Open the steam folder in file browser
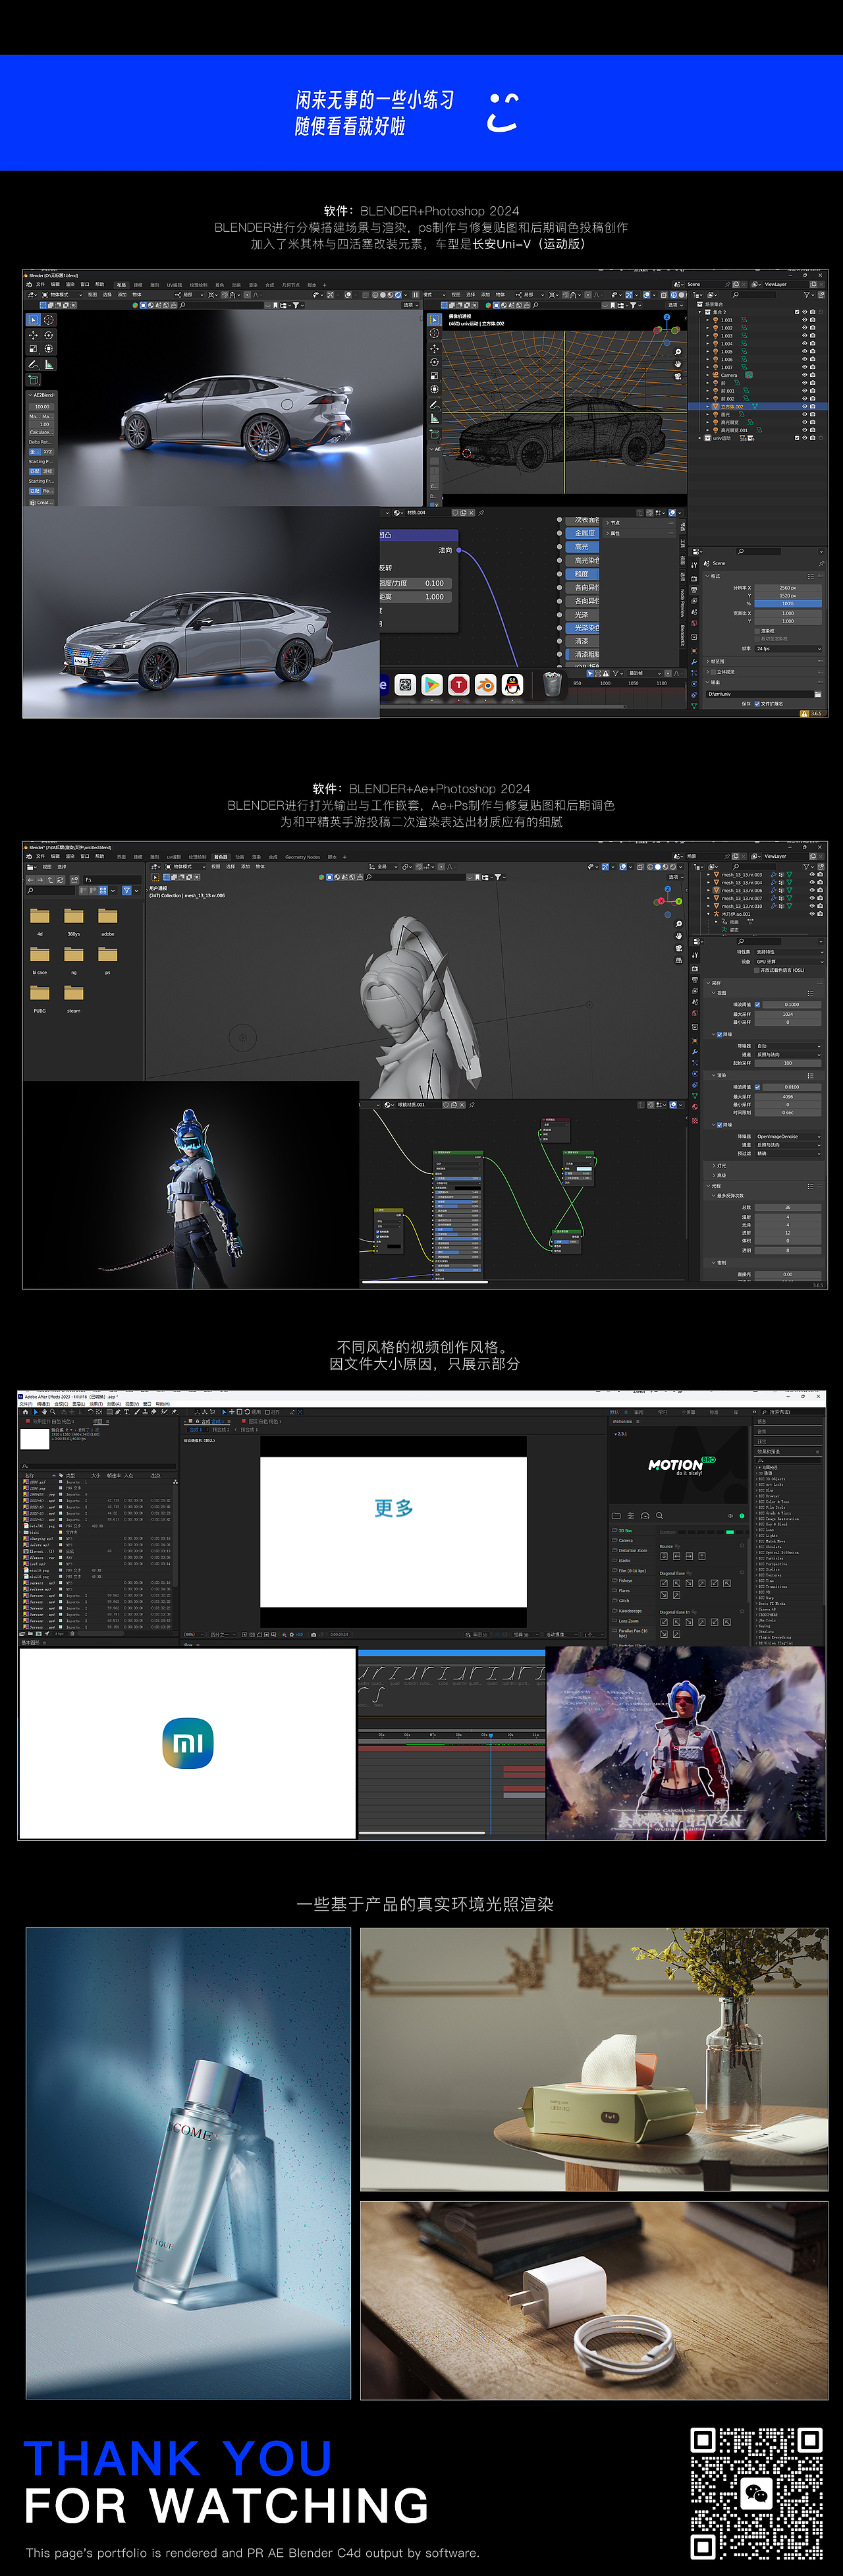 pyautogui.click(x=74, y=993)
